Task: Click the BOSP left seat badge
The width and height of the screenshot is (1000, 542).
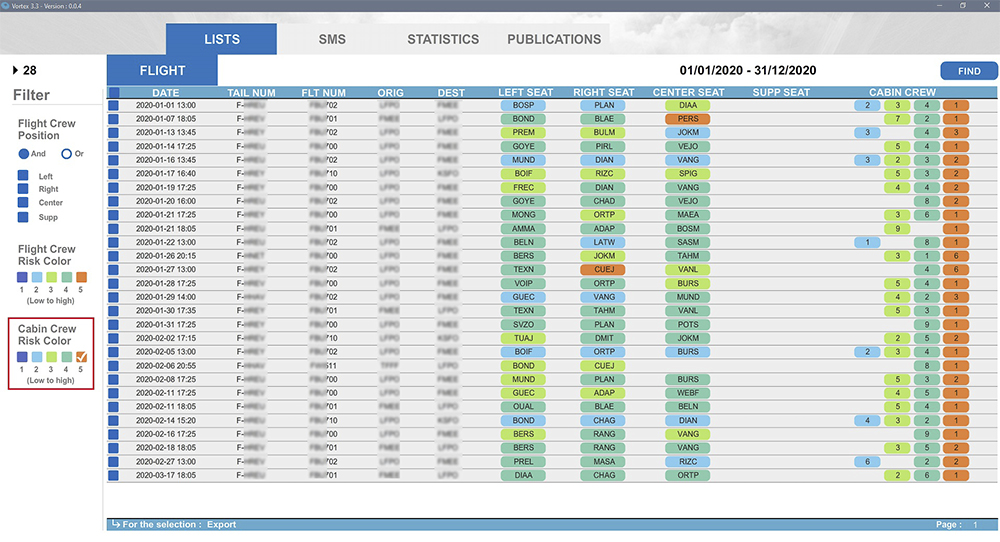Action: coord(523,105)
